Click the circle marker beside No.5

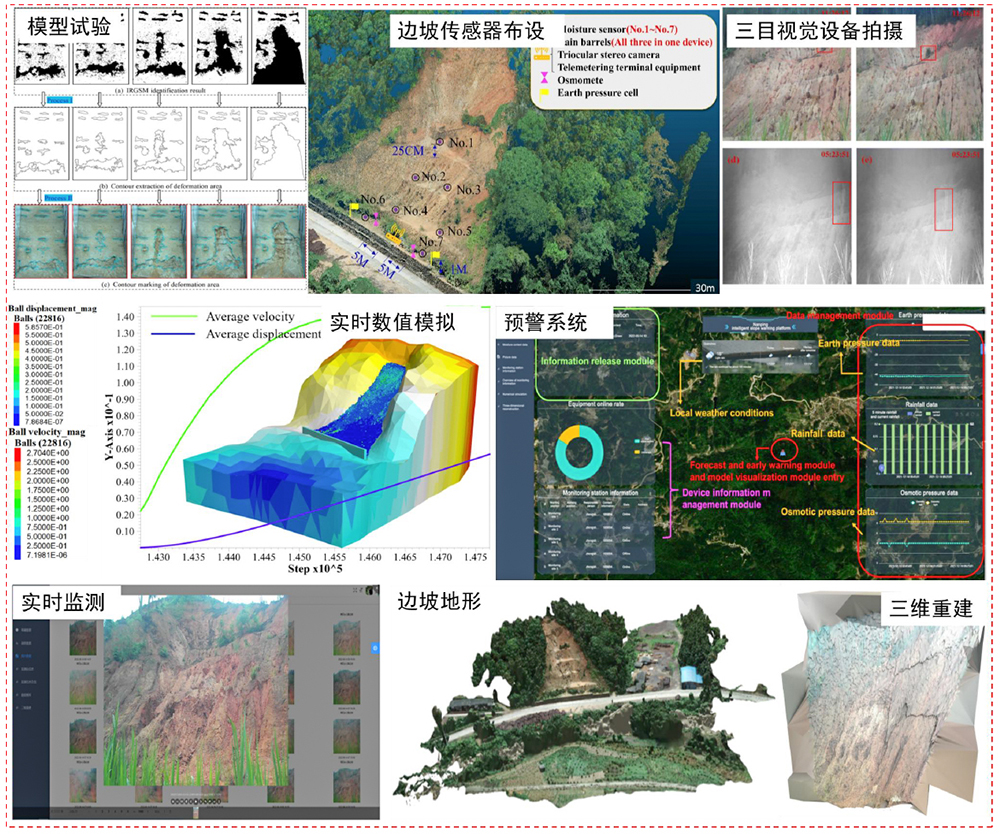pos(439,233)
